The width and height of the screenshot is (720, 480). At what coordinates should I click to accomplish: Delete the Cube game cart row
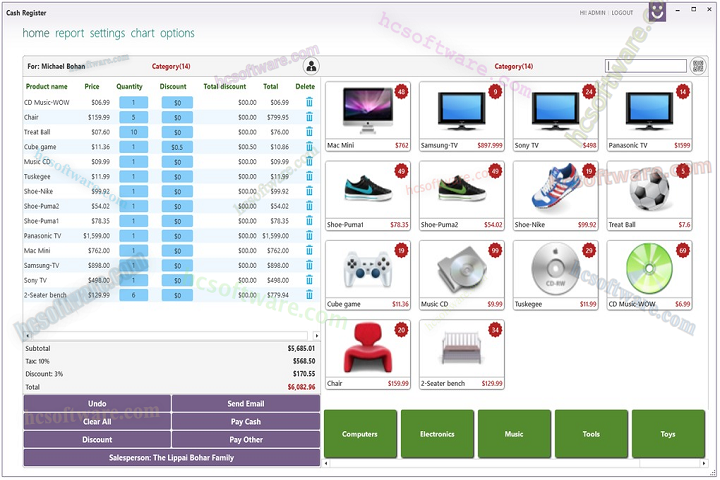point(310,147)
